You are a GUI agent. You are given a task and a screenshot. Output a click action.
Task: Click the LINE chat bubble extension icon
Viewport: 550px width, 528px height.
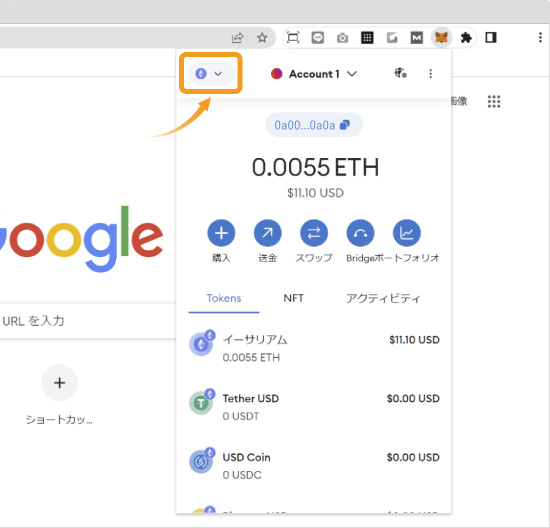pyautogui.click(x=318, y=37)
